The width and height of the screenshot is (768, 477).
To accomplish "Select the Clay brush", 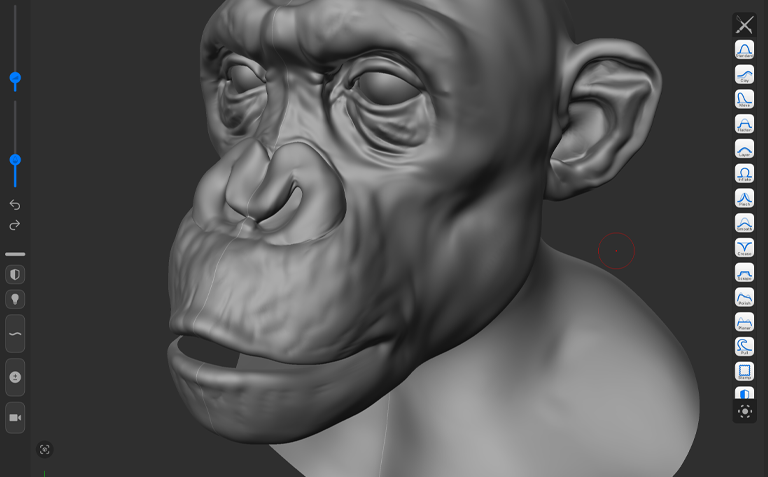I will pyautogui.click(x=744, y=74).
